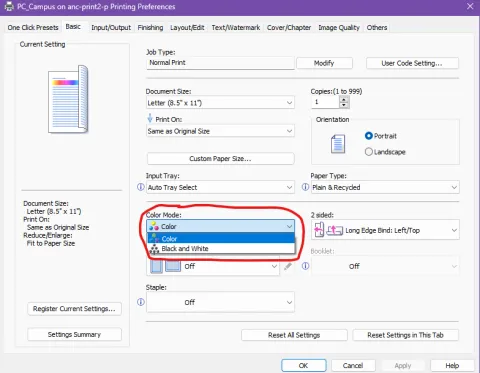Click the Input Tray info icon
The image size is (480, 373).
[141, 187]
